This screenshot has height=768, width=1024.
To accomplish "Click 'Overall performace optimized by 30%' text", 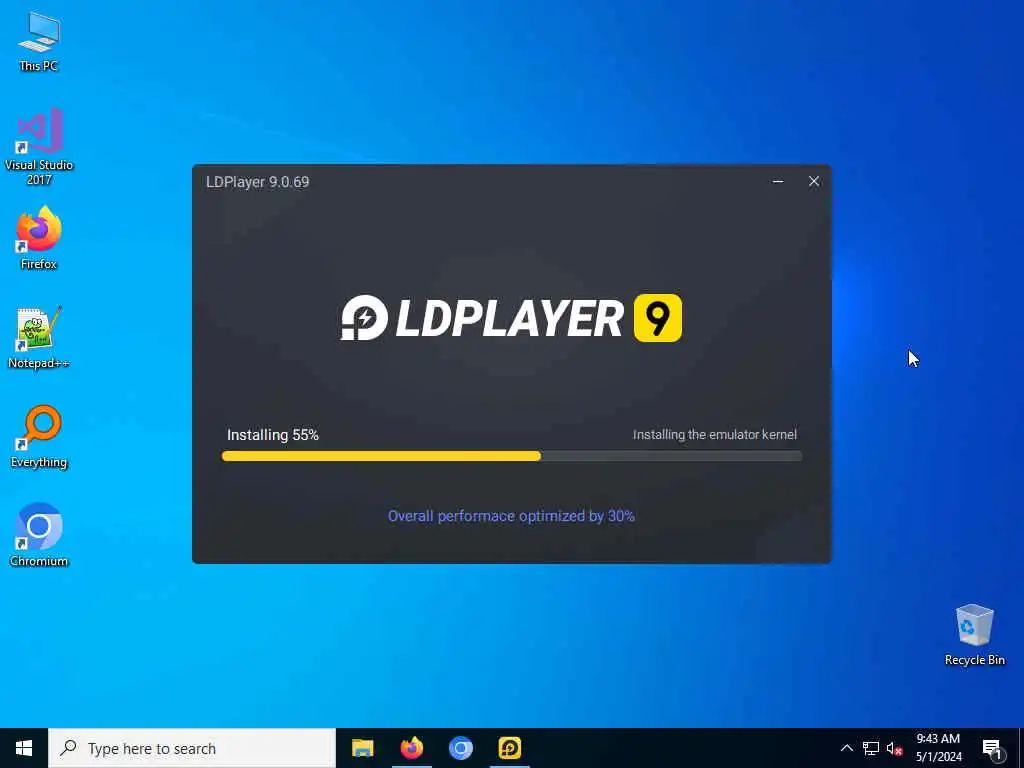I will [511, 516].
